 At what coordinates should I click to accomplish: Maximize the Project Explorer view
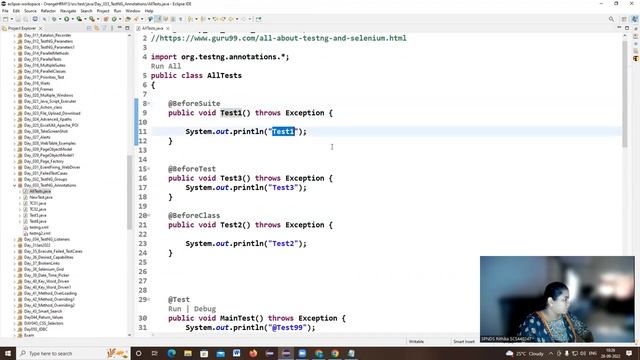click(127, 28)
